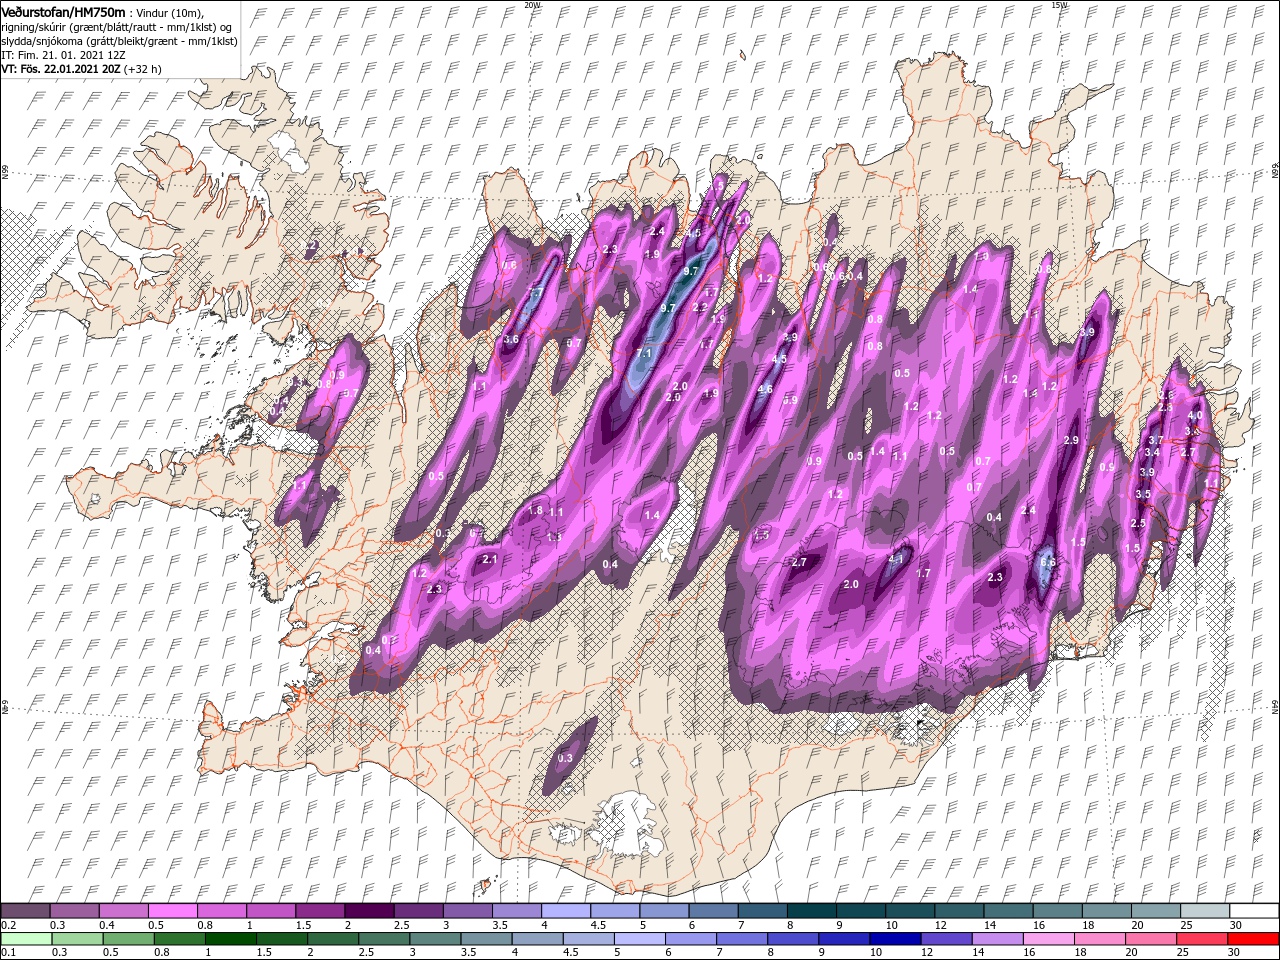Viewport: 1280px width, 960px height.
Task: Pick lower-row dark blue swatch between 10 and 12
Action: tap(895, 939)
